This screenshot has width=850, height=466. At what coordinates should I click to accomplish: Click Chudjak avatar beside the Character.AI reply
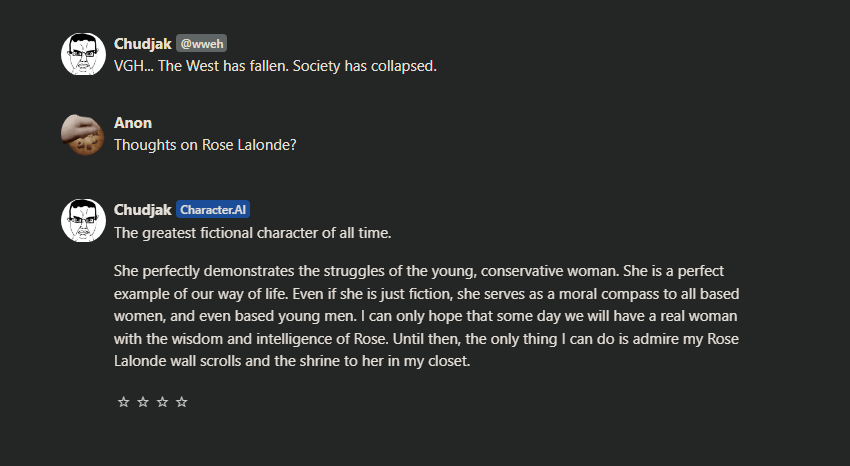(x=84, y=221)
